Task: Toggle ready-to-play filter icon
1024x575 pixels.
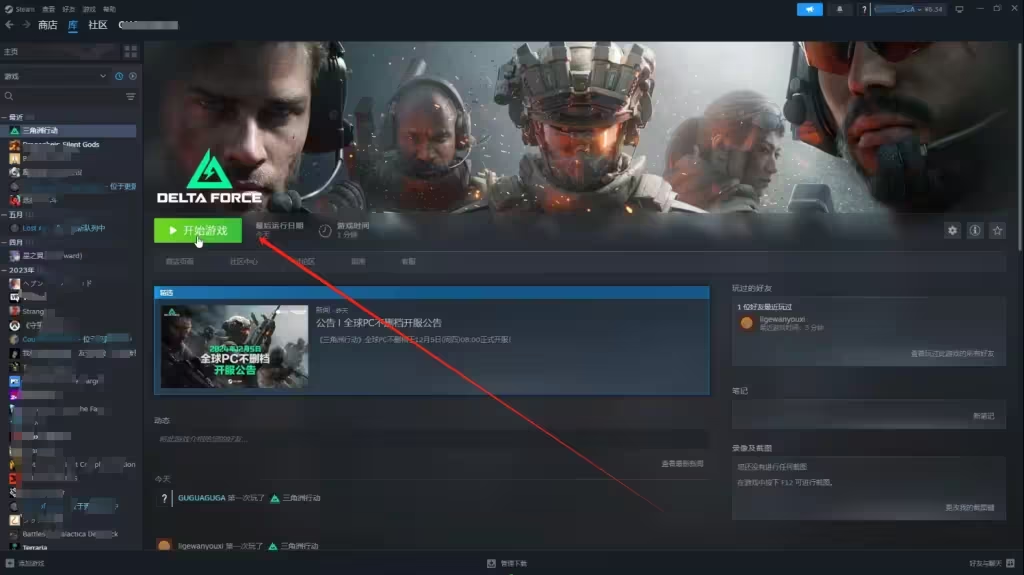Action: pos(133,76)
